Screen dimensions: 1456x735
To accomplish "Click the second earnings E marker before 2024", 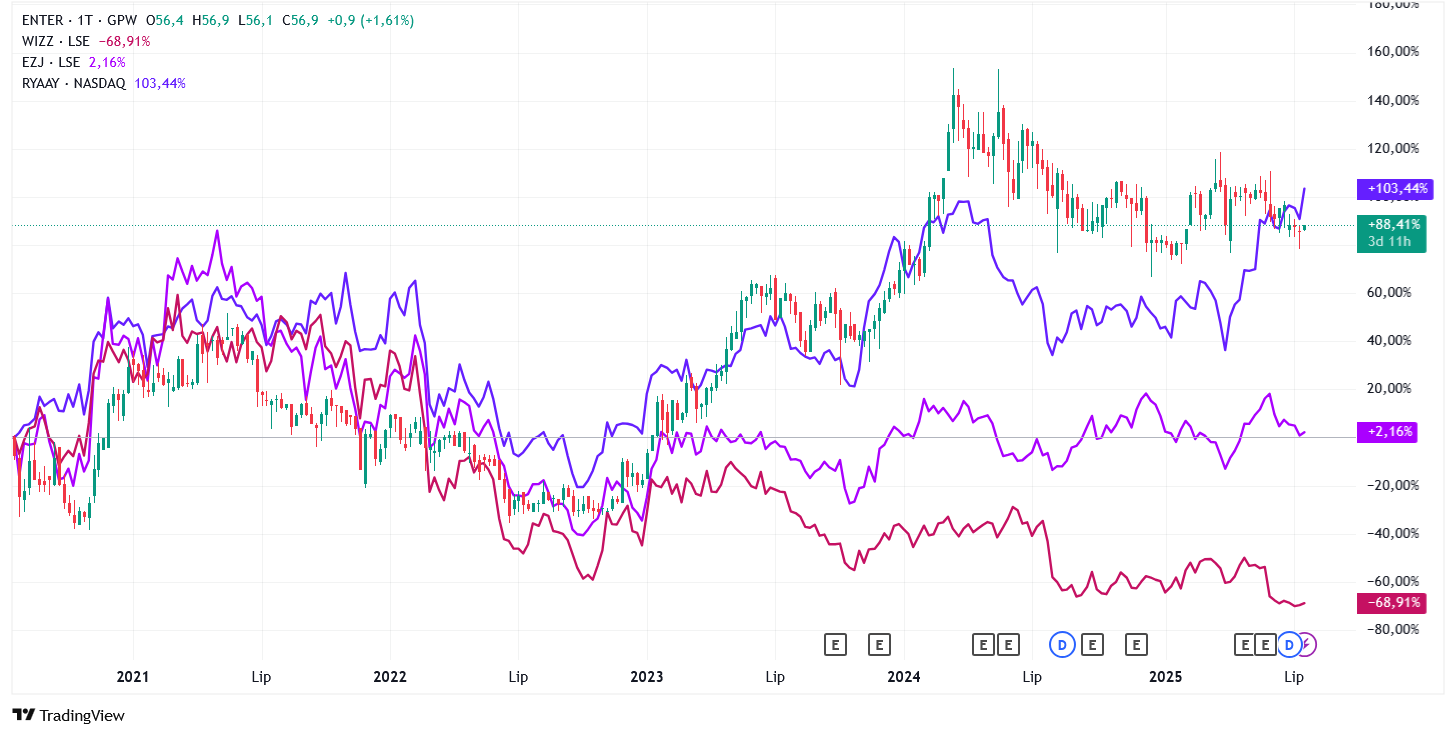I will click(879, 645).
